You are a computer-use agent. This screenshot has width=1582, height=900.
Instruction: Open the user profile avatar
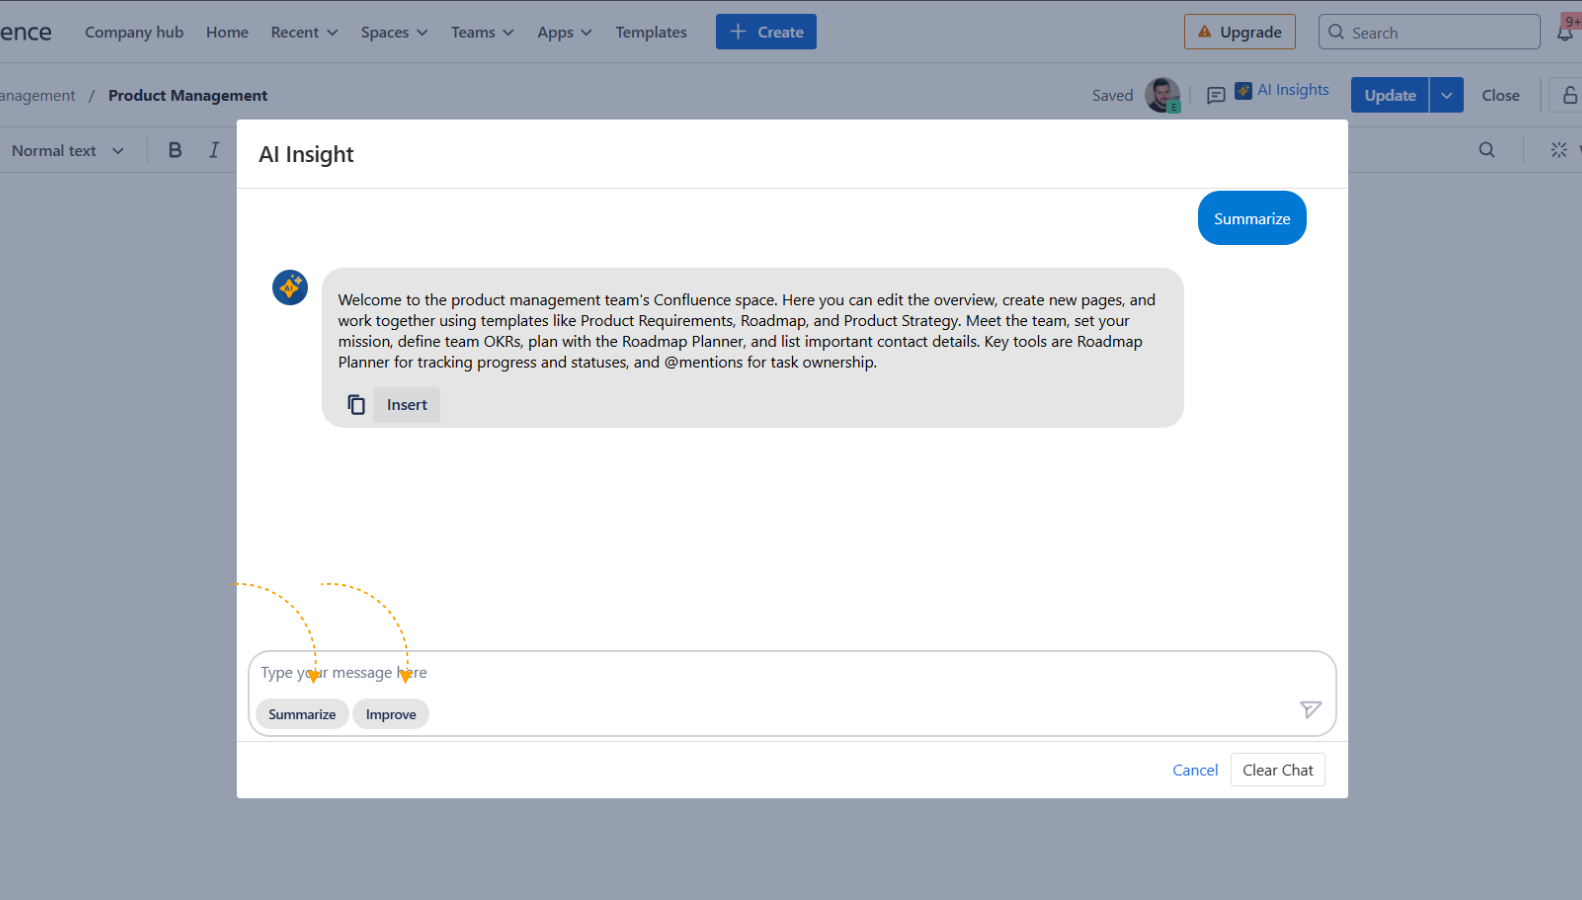(x=1161, y=95)
